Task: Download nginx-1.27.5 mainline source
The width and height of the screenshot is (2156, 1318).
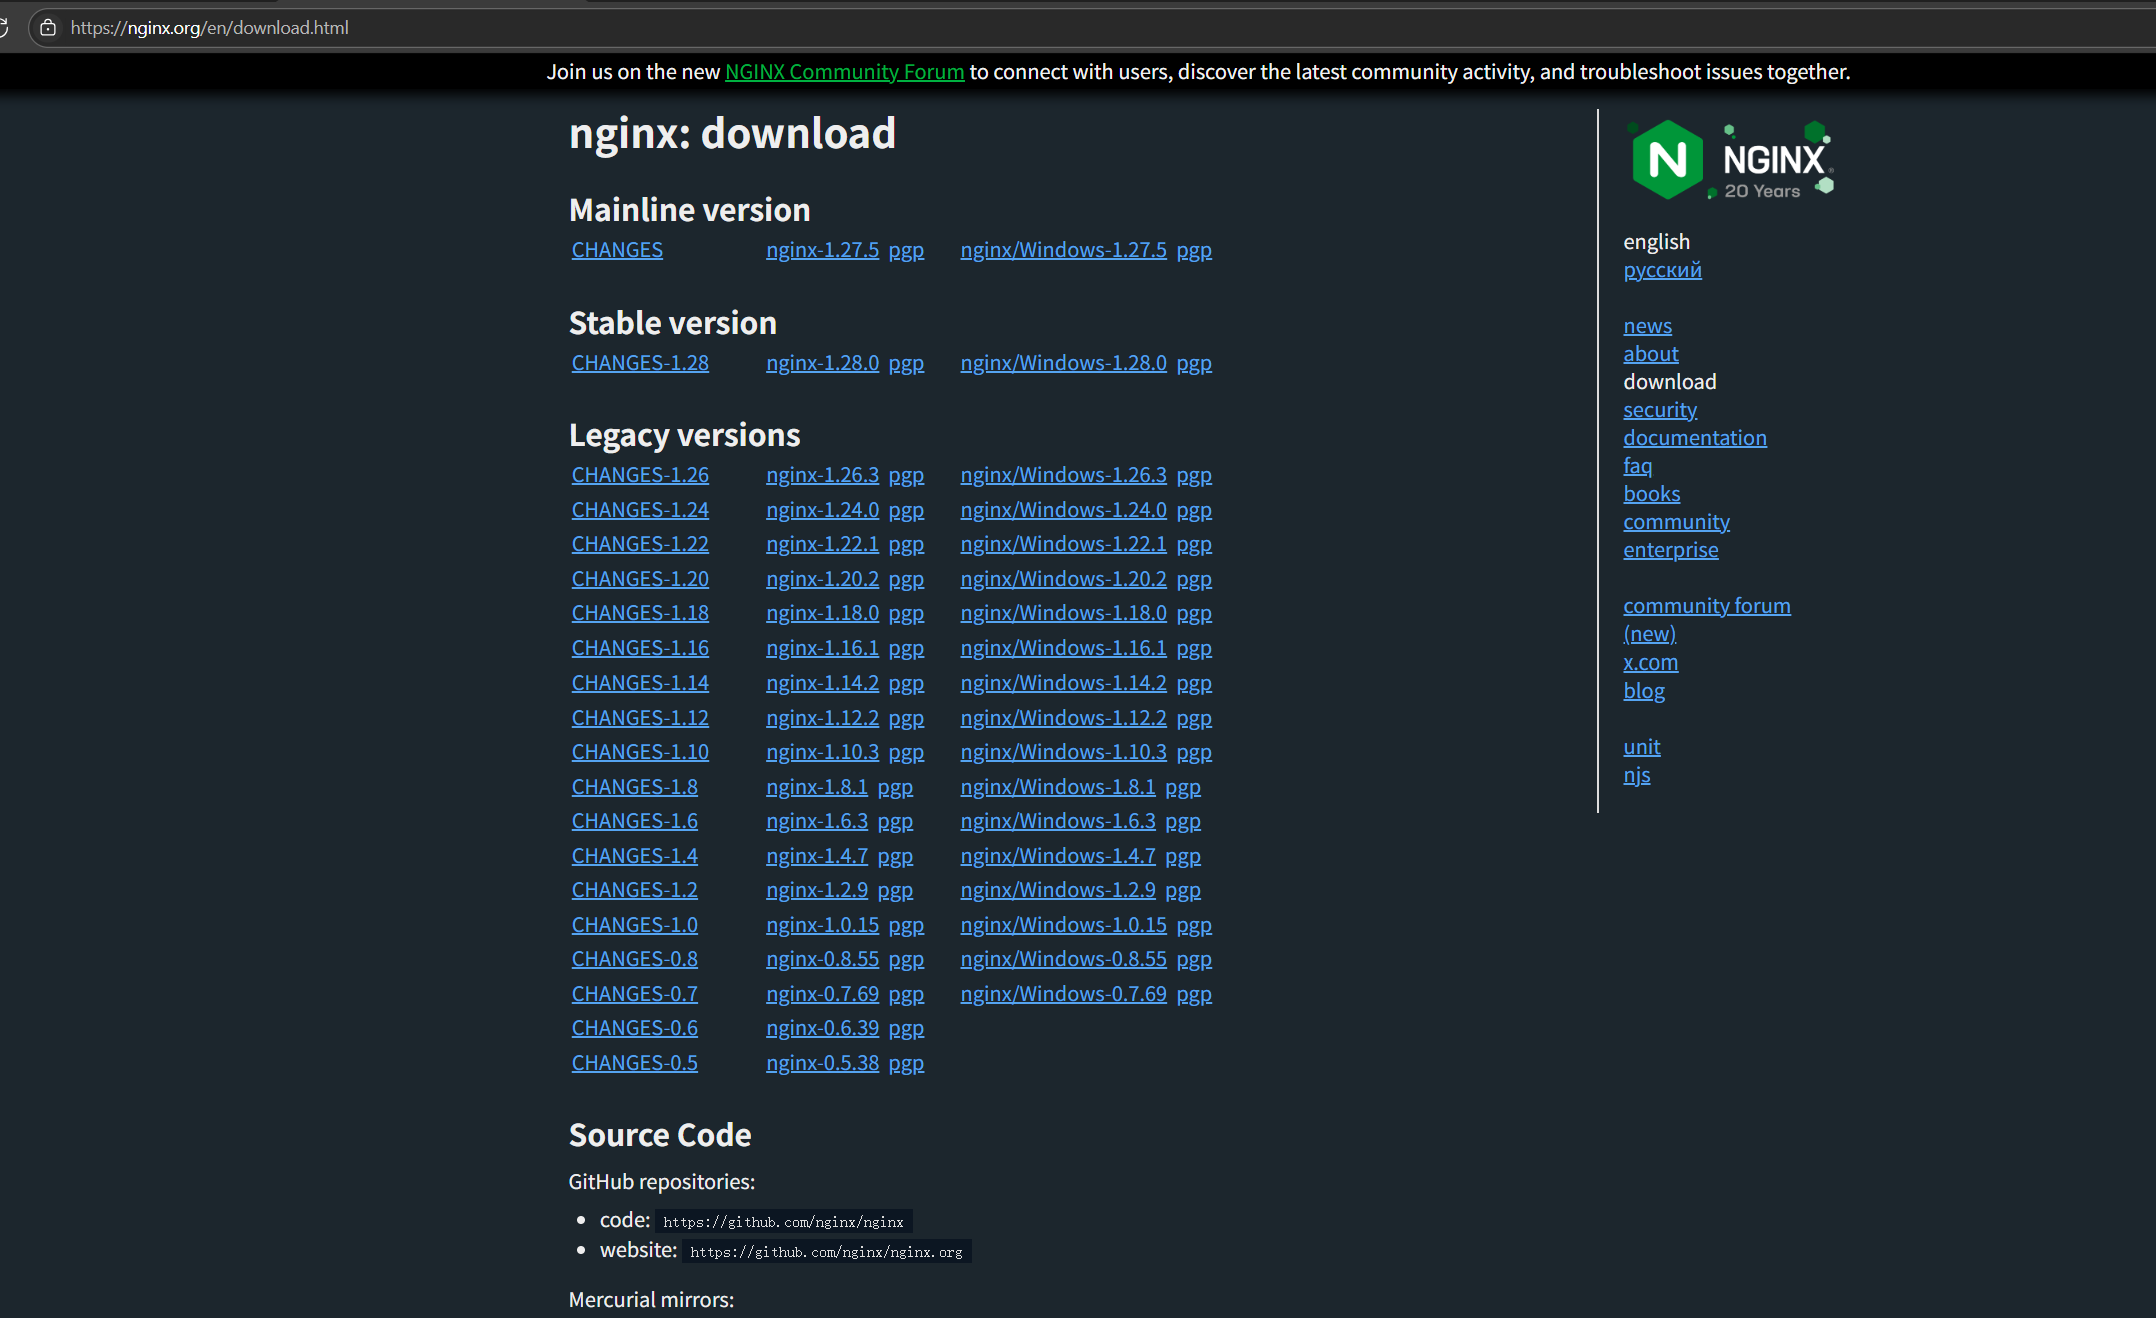Action: pyautogui.click(x=822, y=250)
